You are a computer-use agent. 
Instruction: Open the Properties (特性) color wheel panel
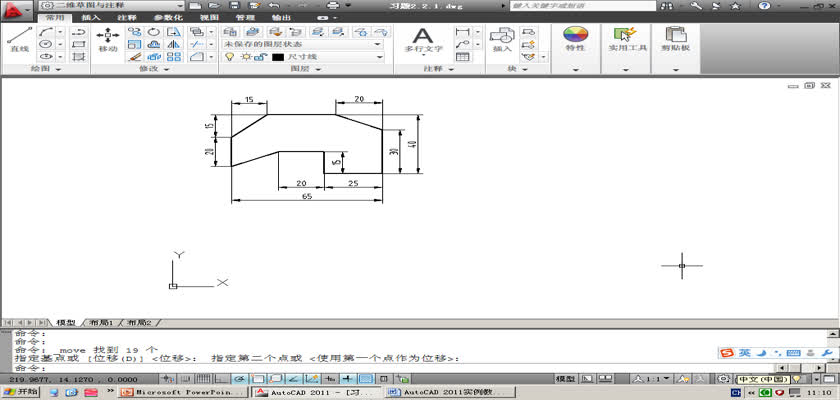coord(575,39)
